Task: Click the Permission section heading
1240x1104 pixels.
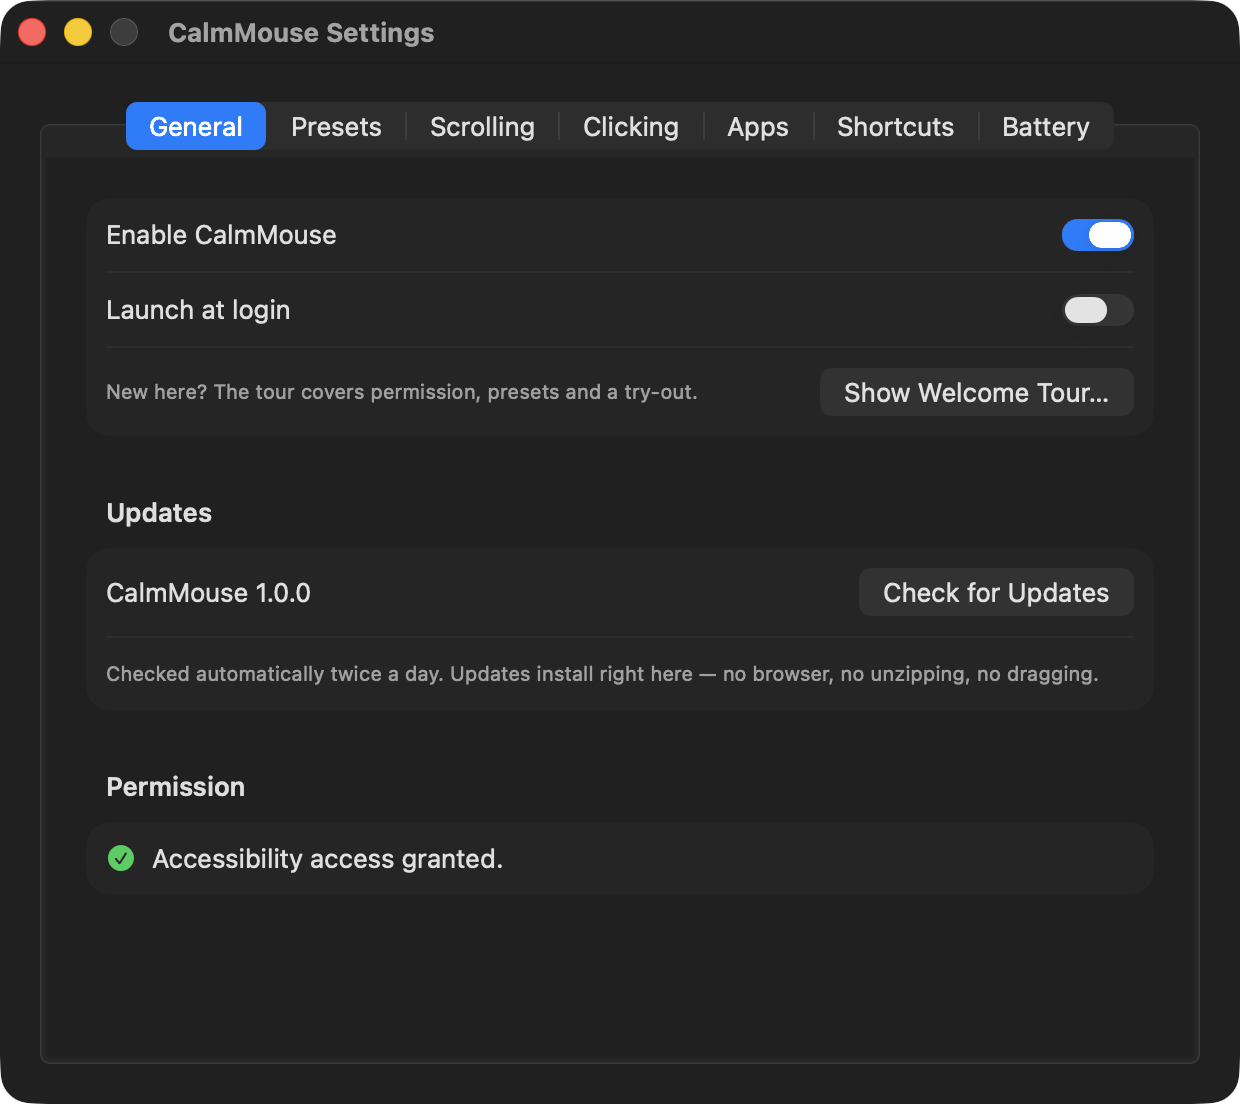Action: [175, 787]
